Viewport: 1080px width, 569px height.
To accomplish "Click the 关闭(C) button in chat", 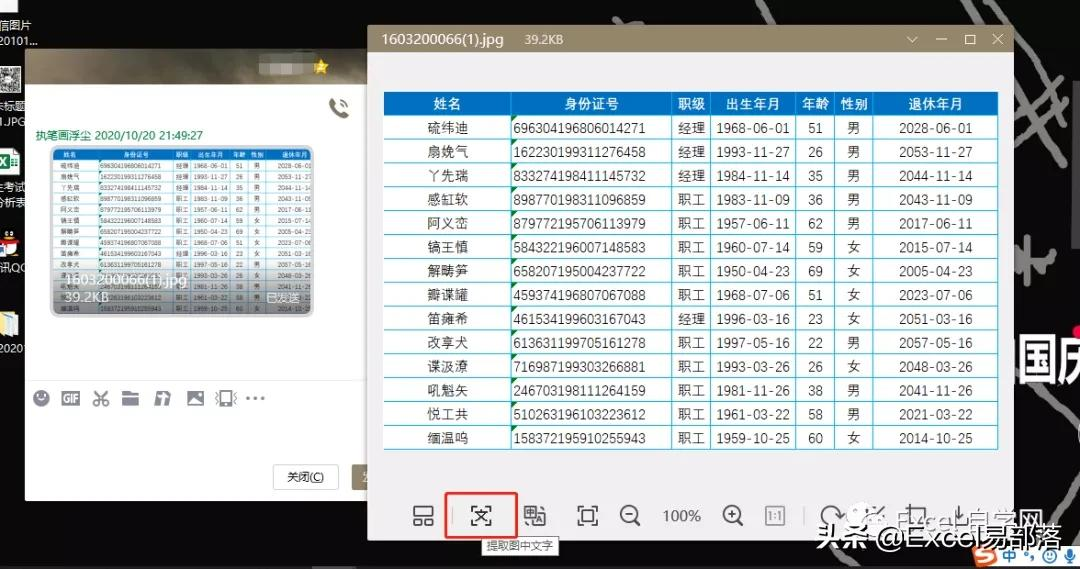I will tap(306, 477).
